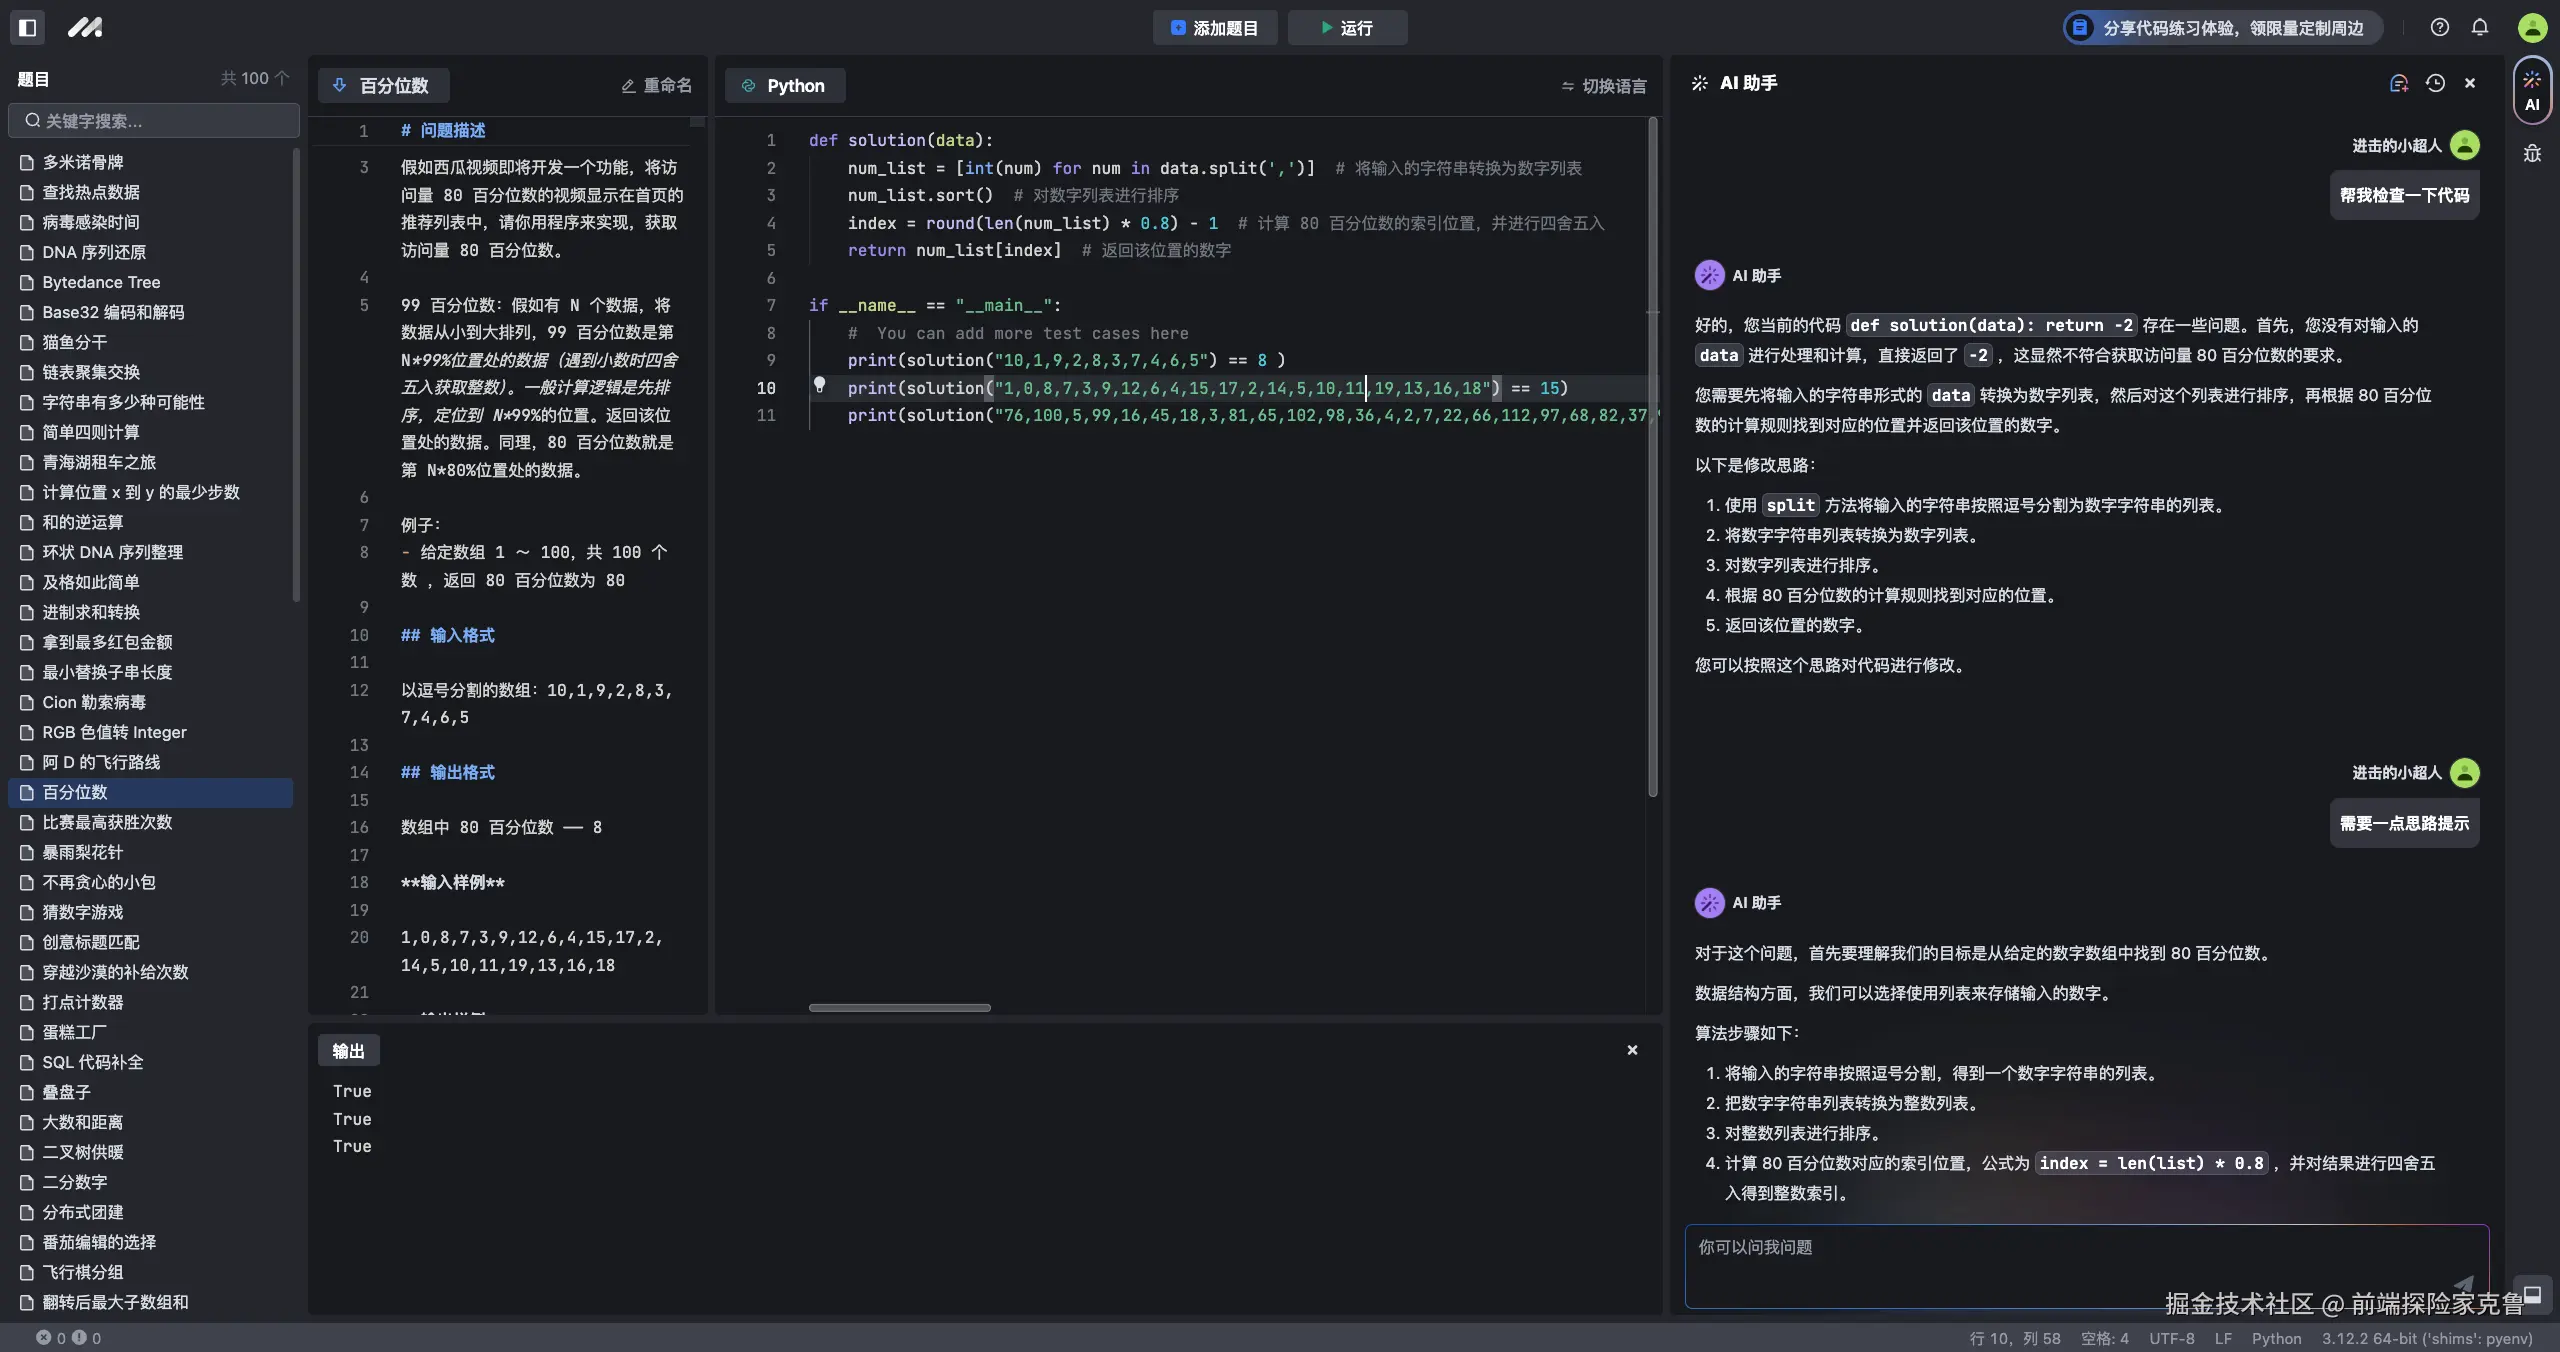
Task: Start a new AI chat conversation
Action: click(x=2398, y=83)
